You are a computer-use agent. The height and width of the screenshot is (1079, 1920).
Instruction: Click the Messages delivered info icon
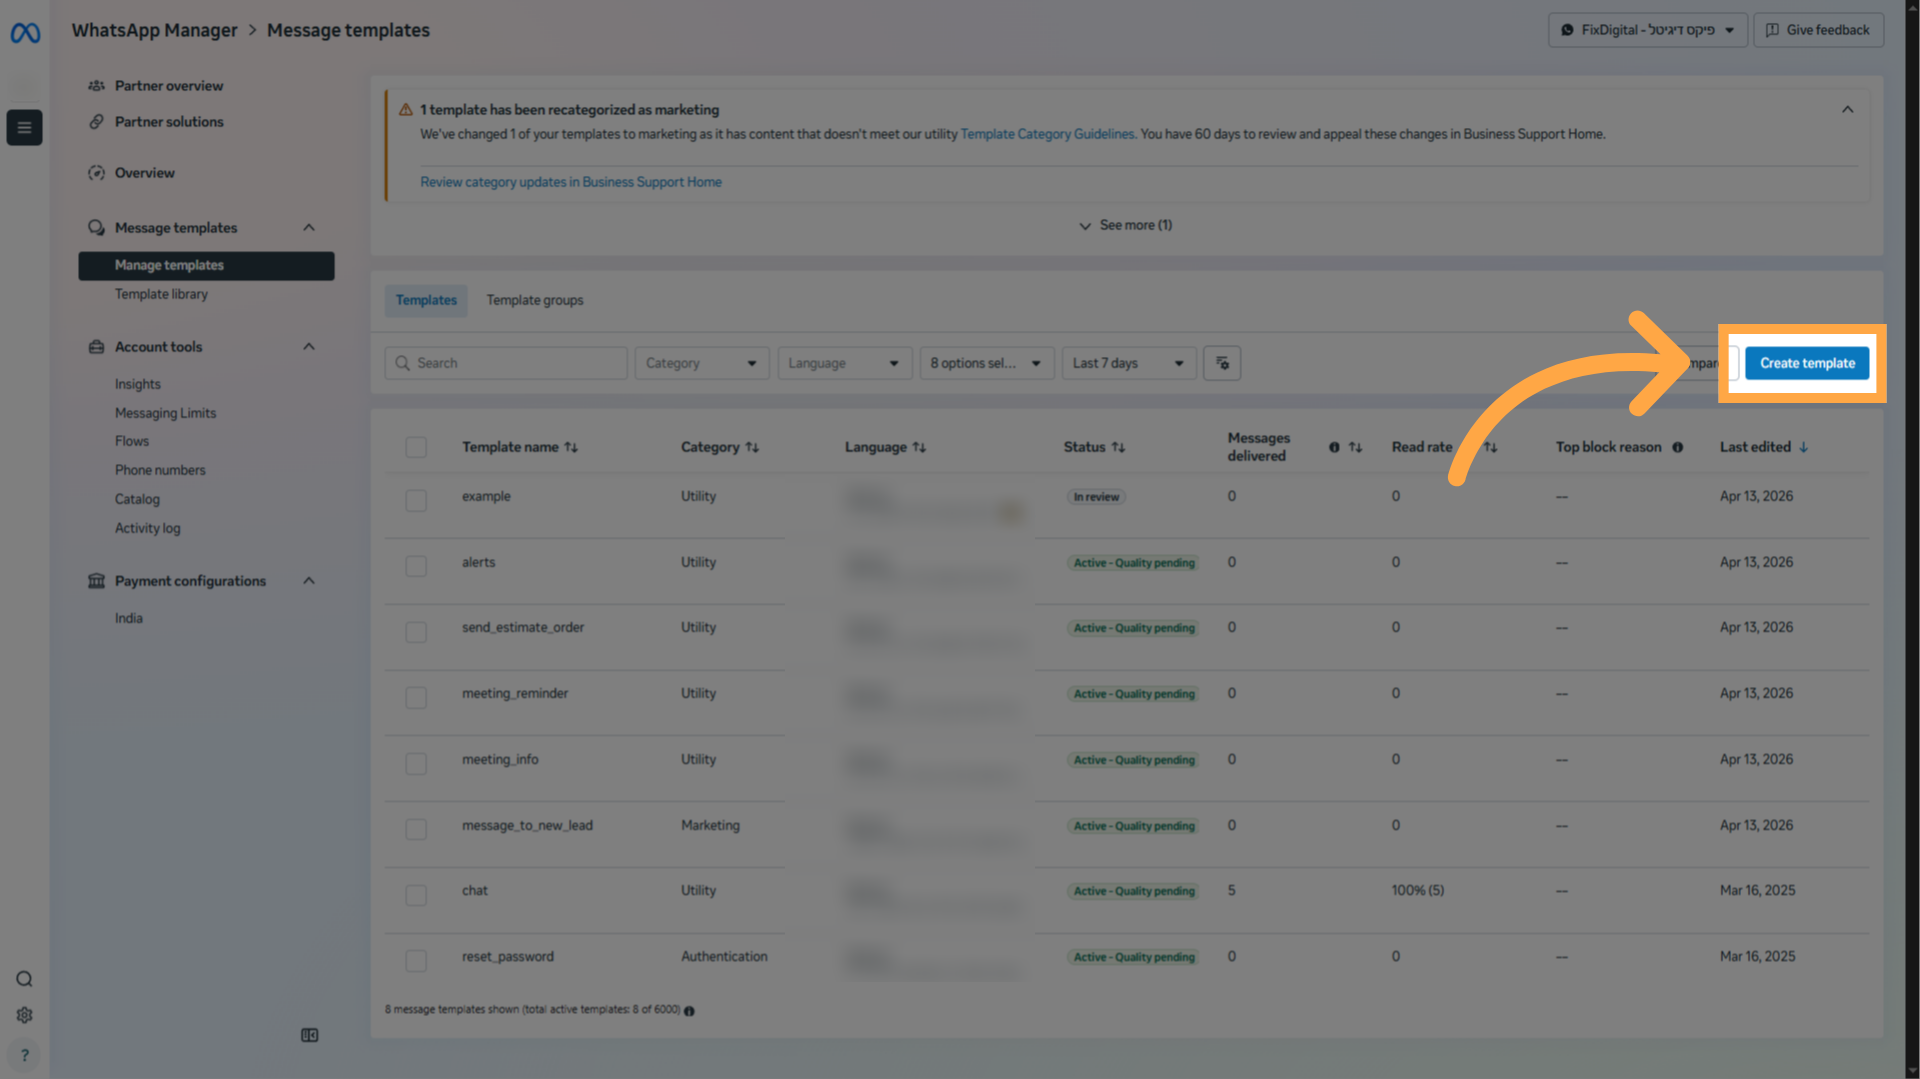point(1334,447)
